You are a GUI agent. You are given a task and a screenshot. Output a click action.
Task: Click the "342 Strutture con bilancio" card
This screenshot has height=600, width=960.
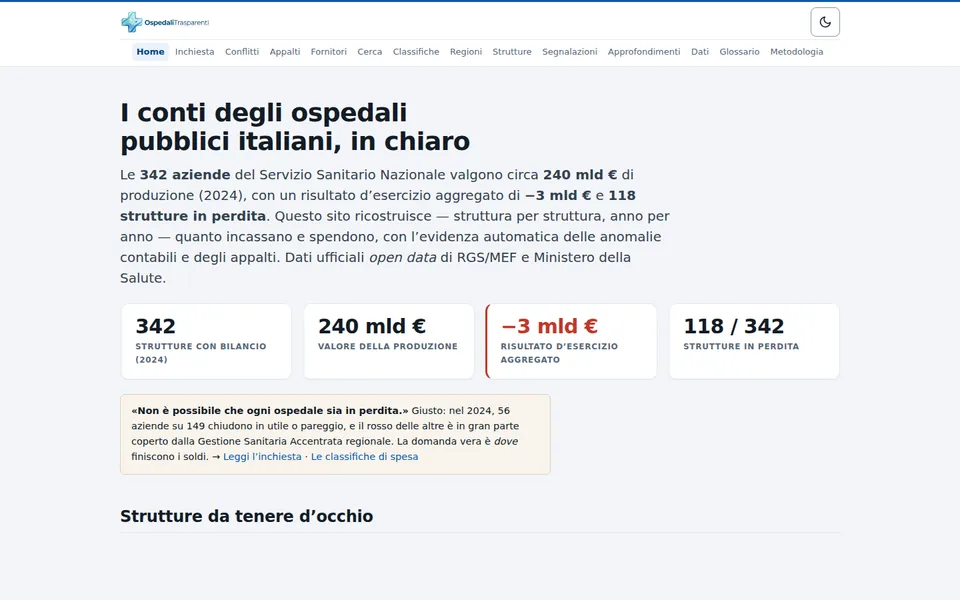(206, 342)
